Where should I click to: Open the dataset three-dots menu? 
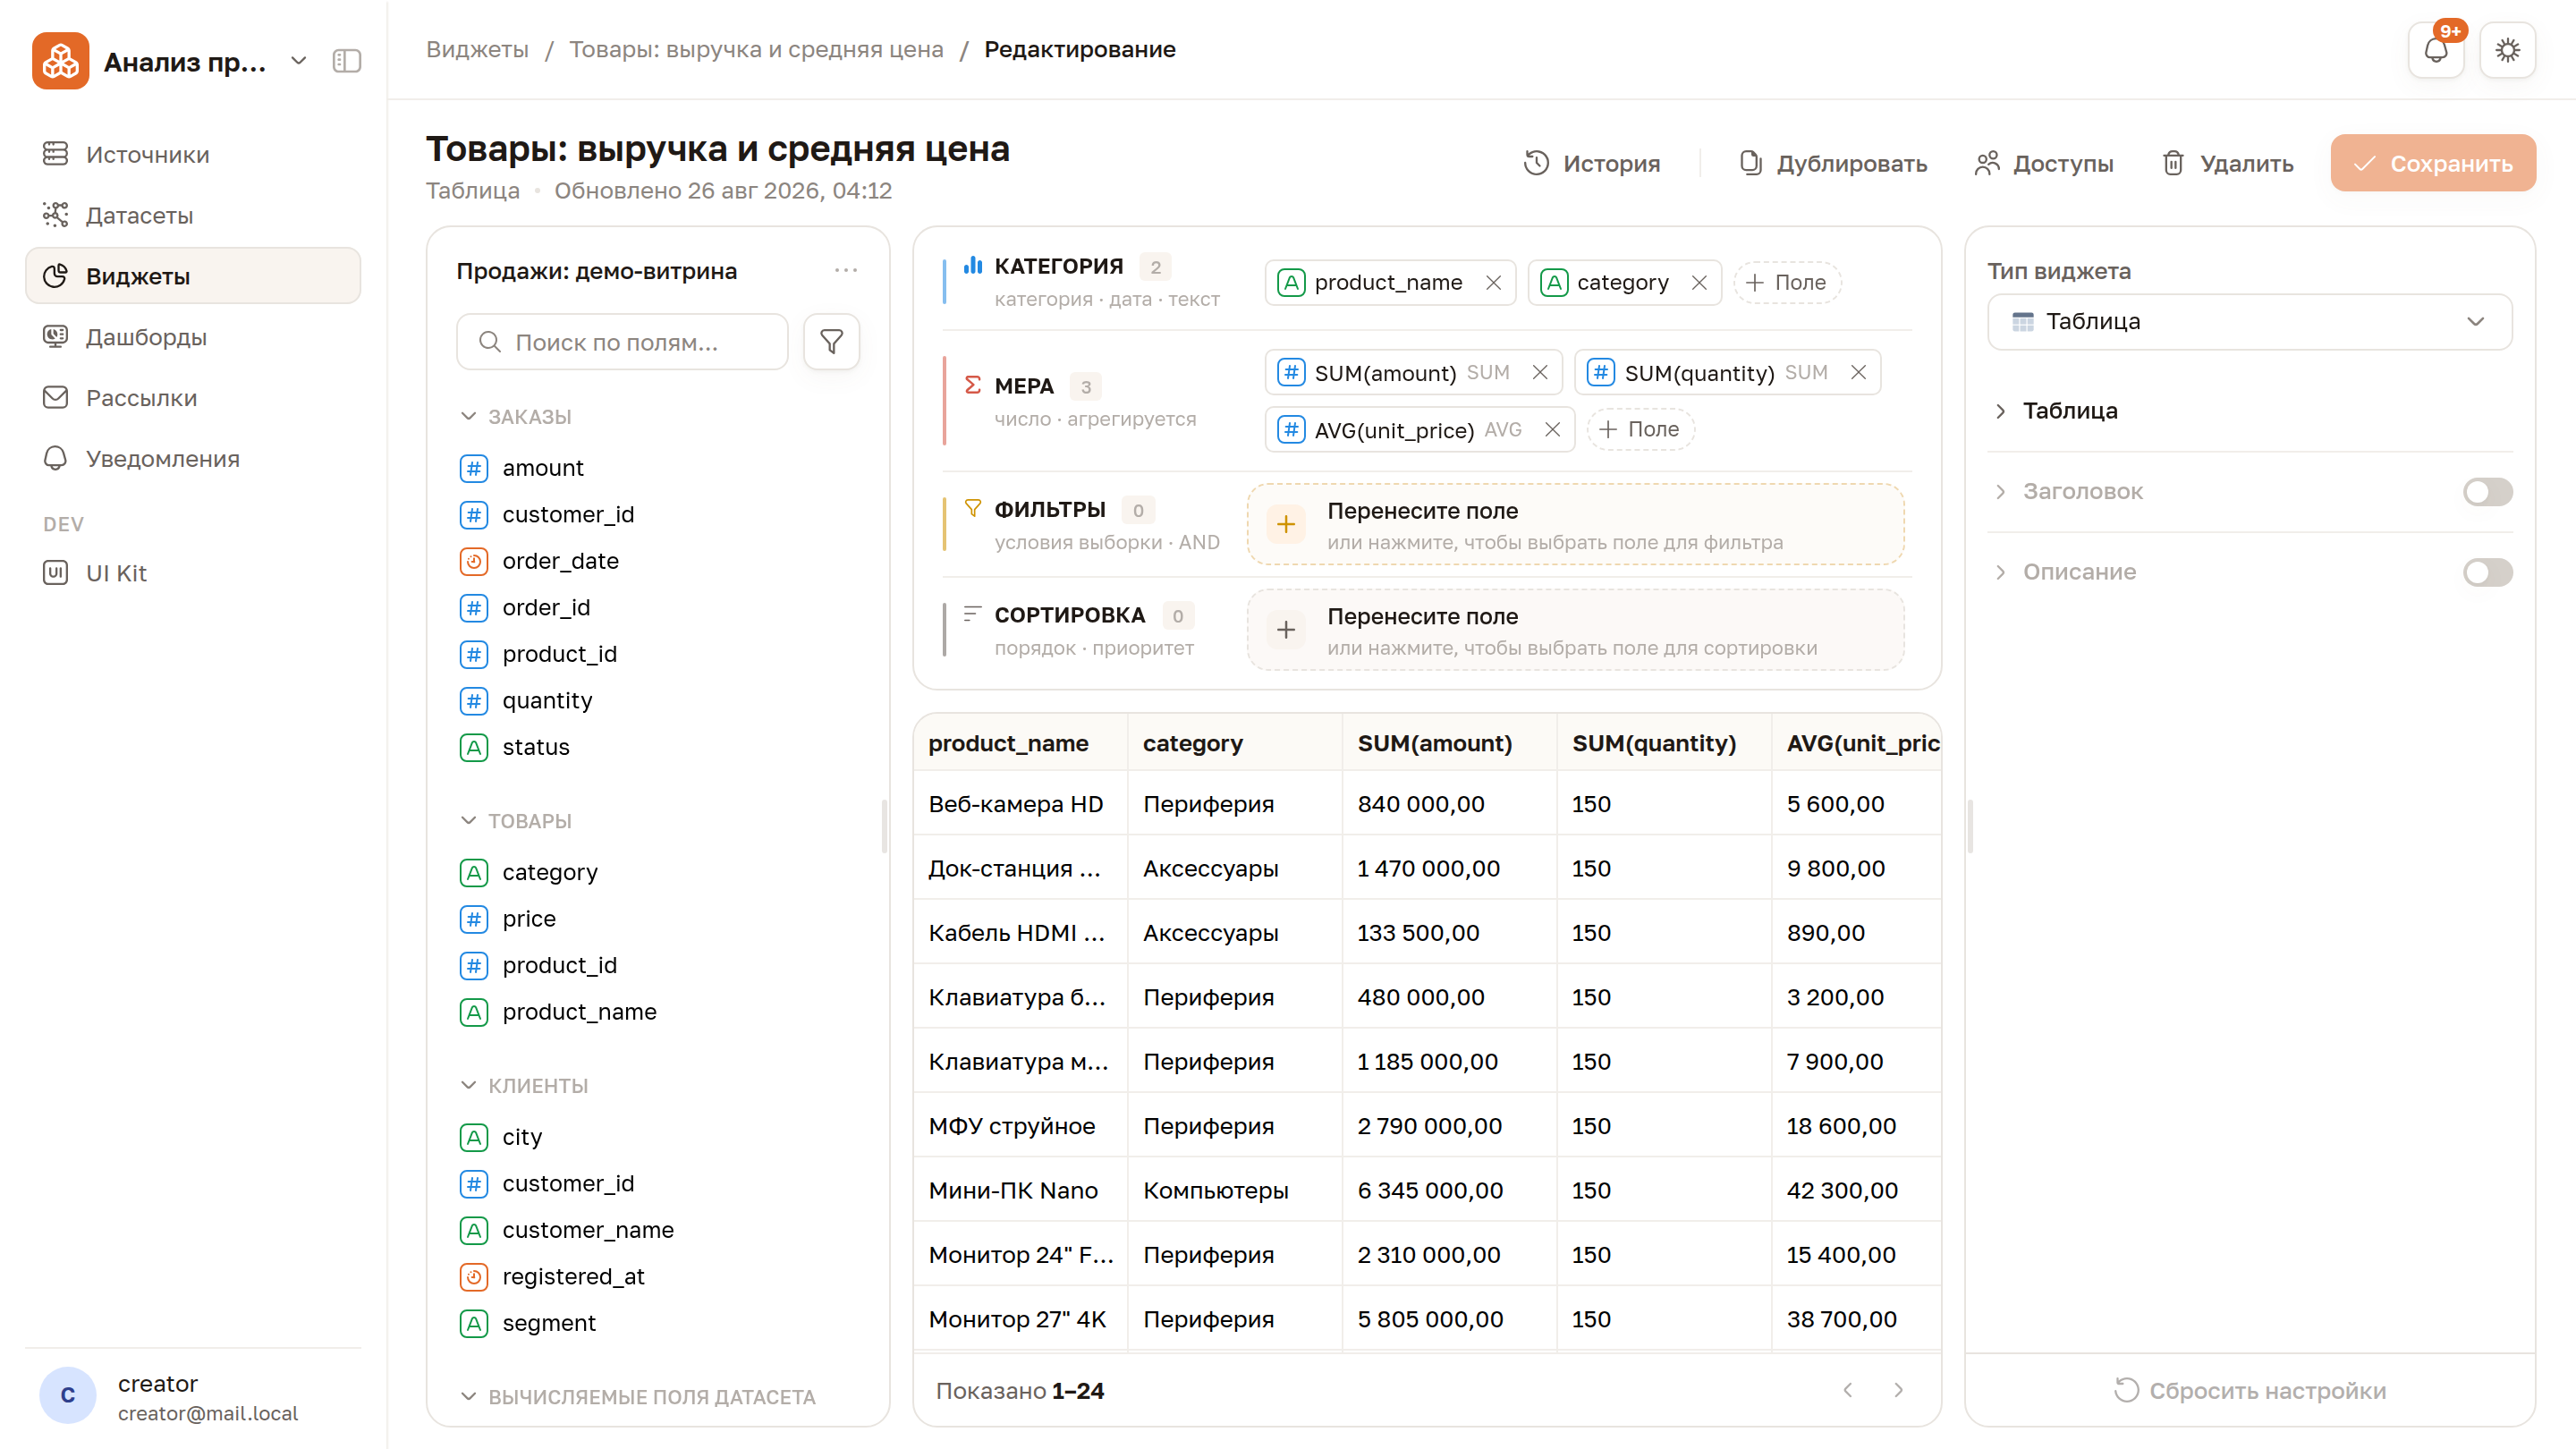846,270
